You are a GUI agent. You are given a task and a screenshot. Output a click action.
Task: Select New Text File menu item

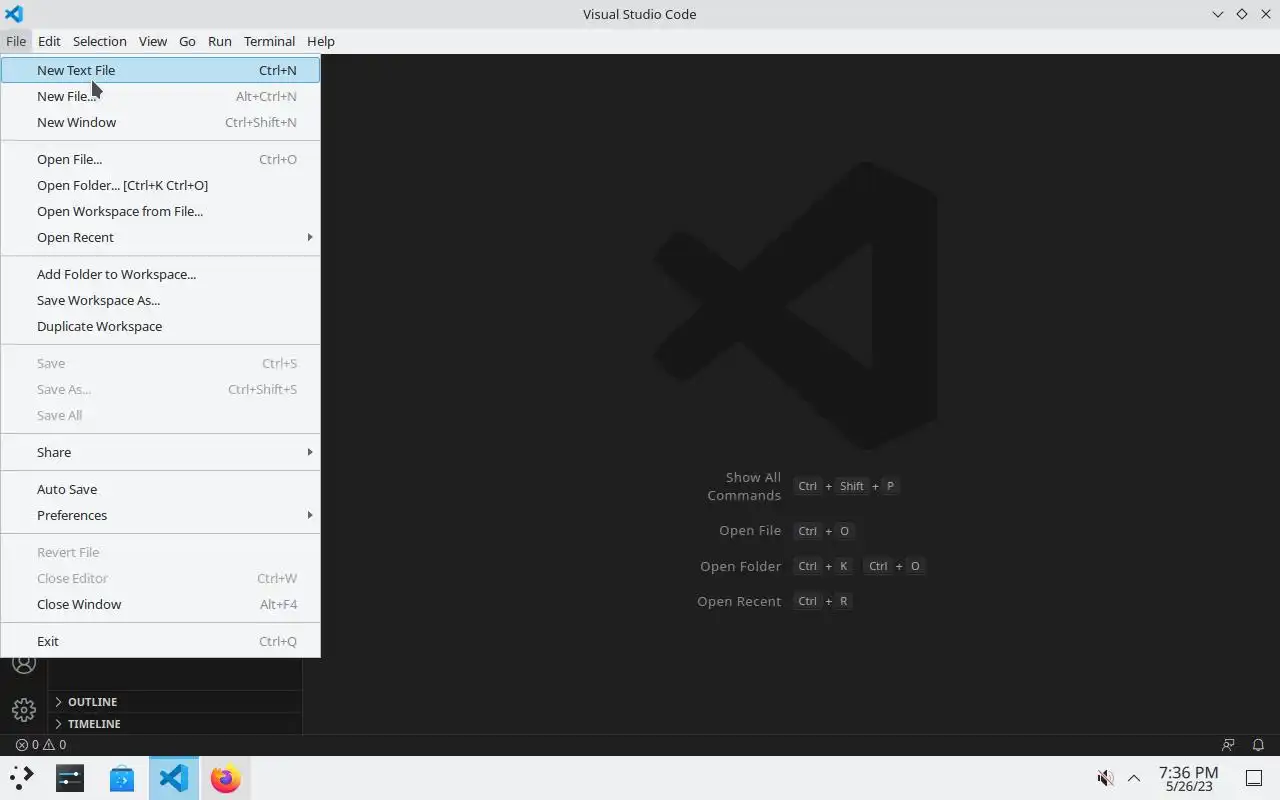click(x=160, y=70)
